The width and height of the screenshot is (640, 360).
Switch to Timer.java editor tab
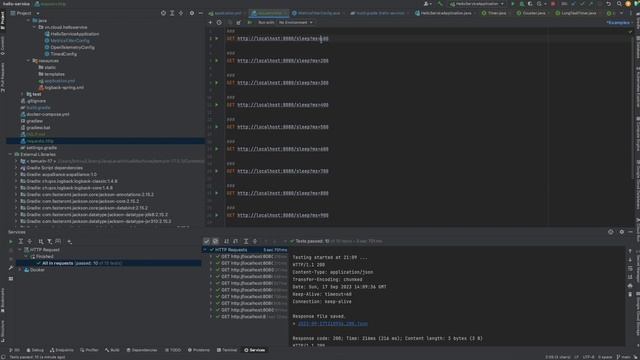coord(494,13)
